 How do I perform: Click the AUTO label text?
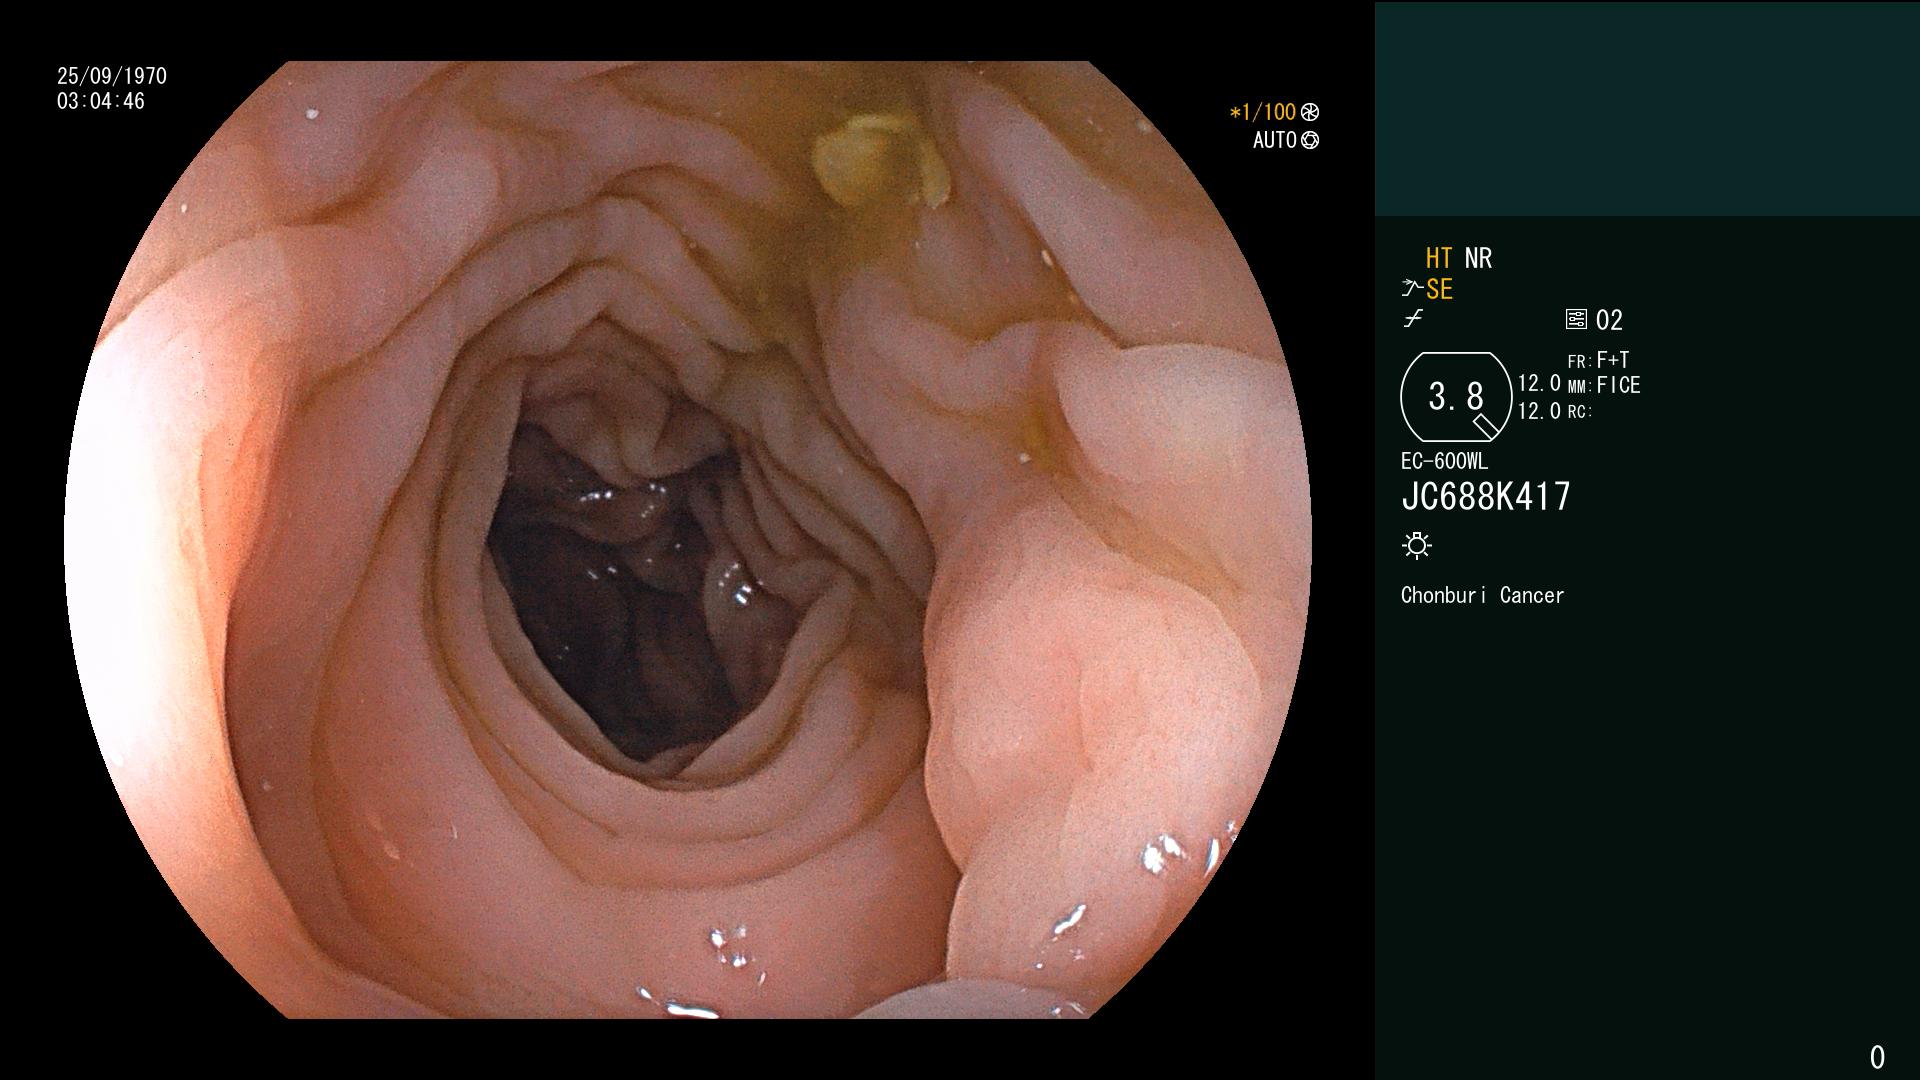pyautogui.click(x=1275, y=141)
